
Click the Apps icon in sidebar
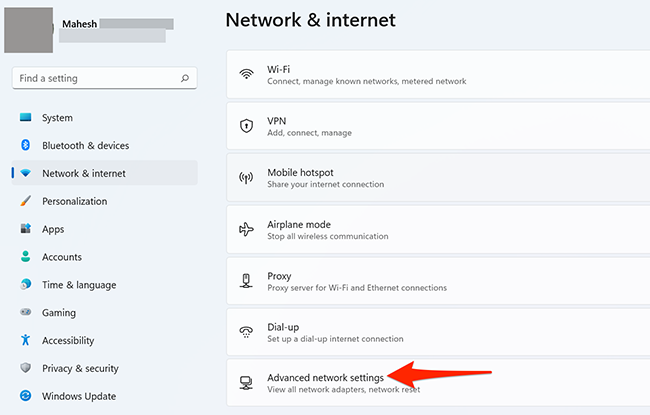tap(26, 228)
